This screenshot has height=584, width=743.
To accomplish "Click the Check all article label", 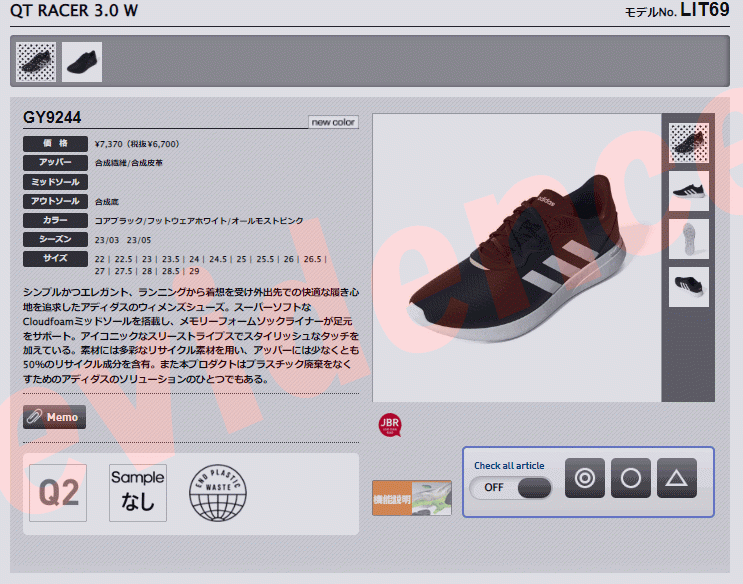I will coord(509,465).
